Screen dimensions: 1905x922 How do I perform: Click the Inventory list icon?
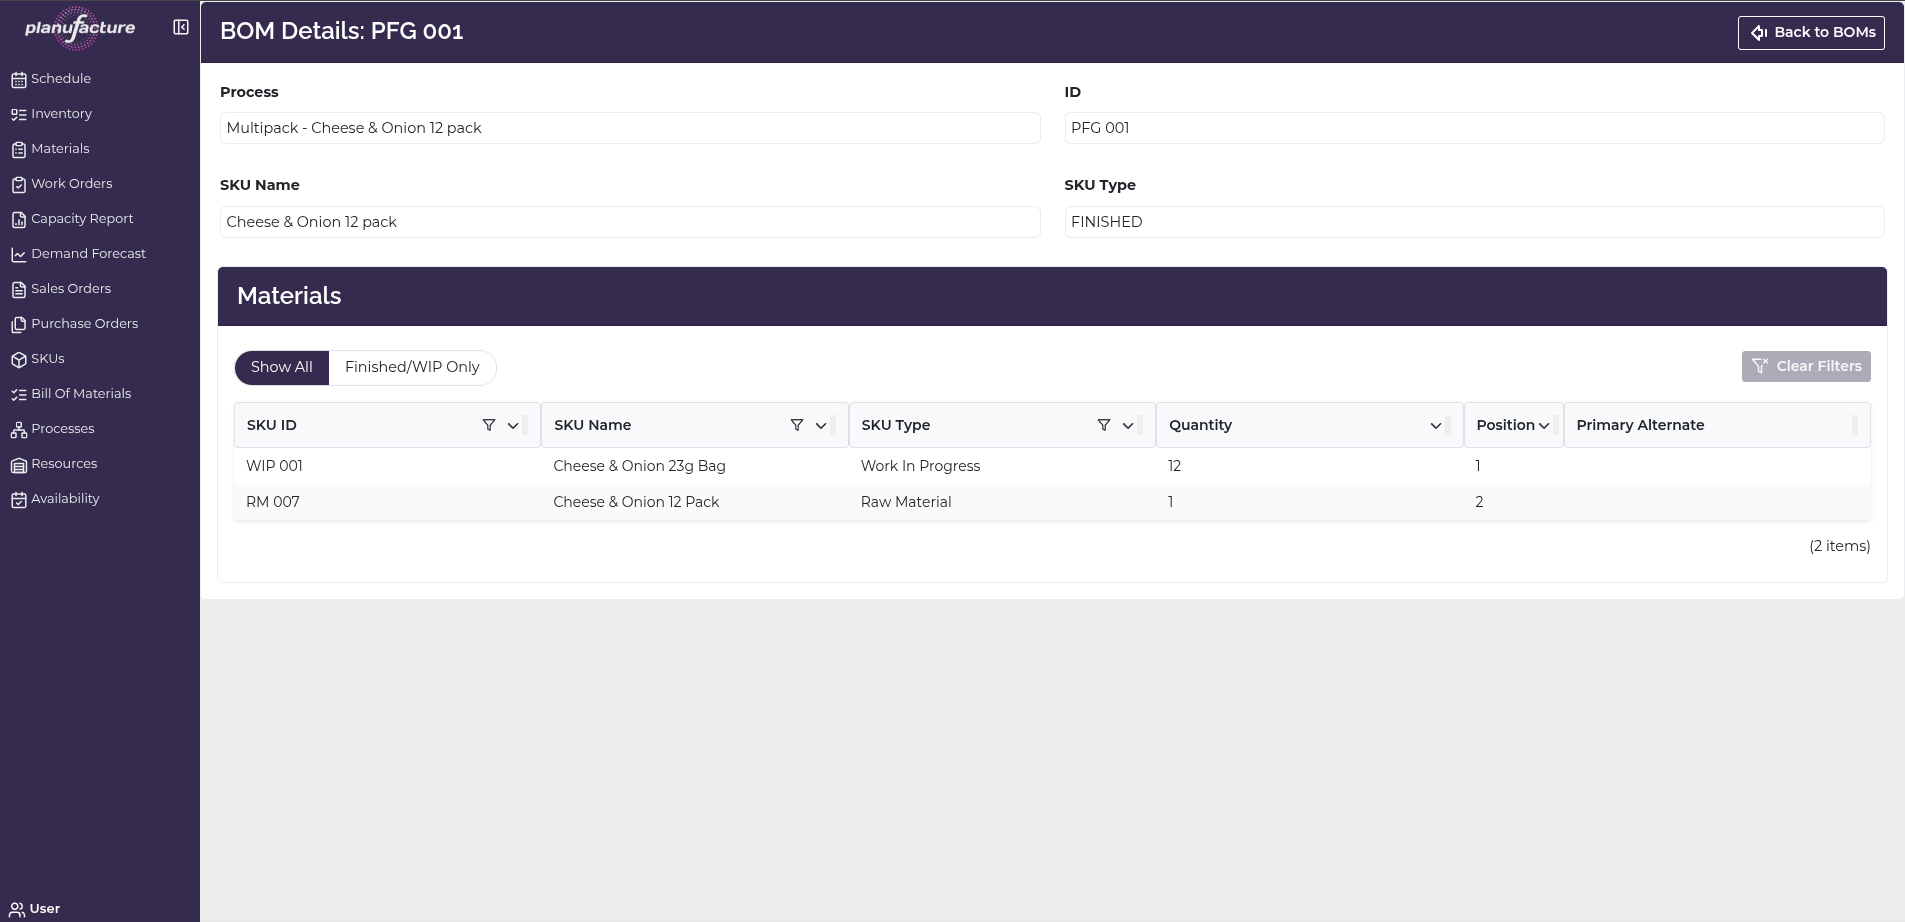click(x=19, y=114)
